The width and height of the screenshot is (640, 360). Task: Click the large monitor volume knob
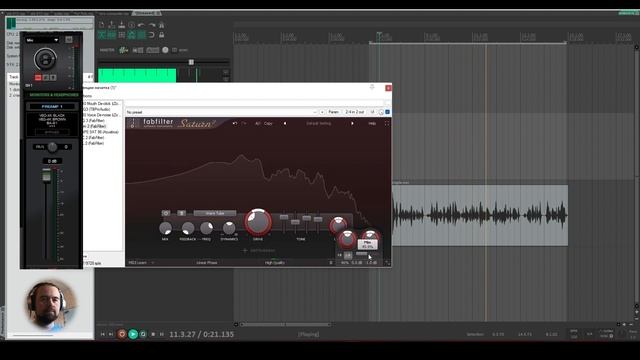point(45,59)
